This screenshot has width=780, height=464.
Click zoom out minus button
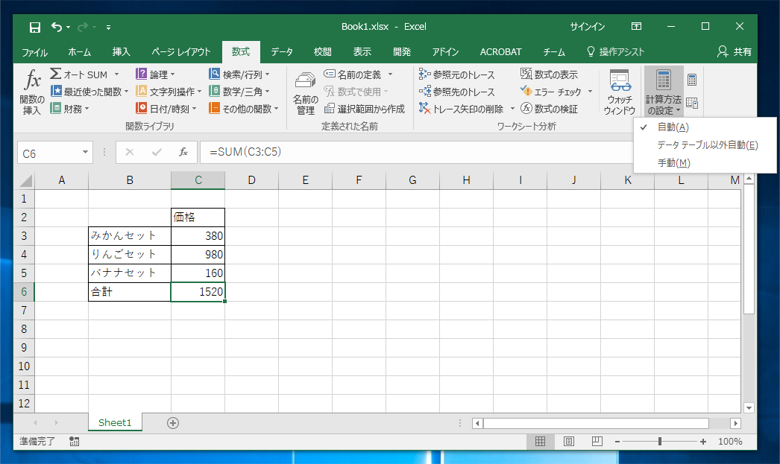(x=617, y=441)
